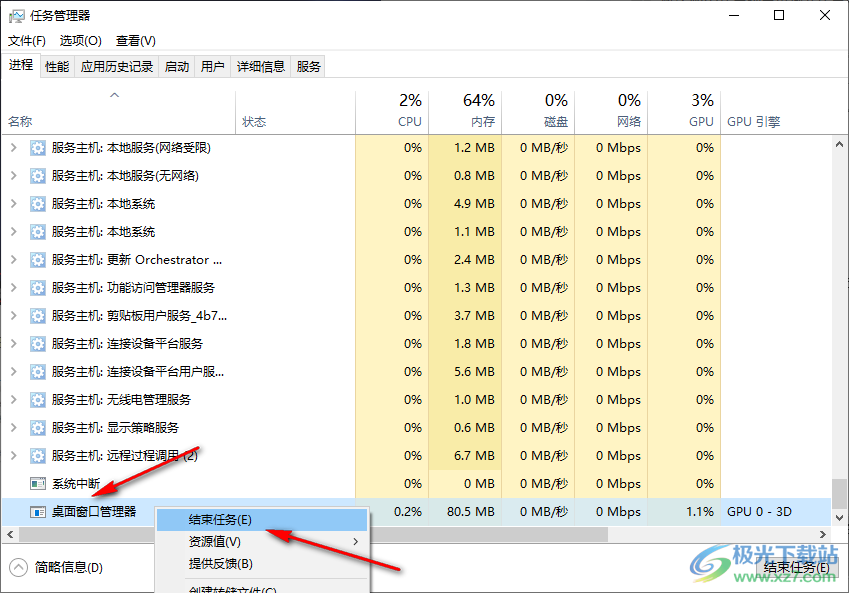Click the gear icon of 服务主机: 连接设备平台服务
The width and height of the screenshot is (849, 593).
[x=37, y=344]
